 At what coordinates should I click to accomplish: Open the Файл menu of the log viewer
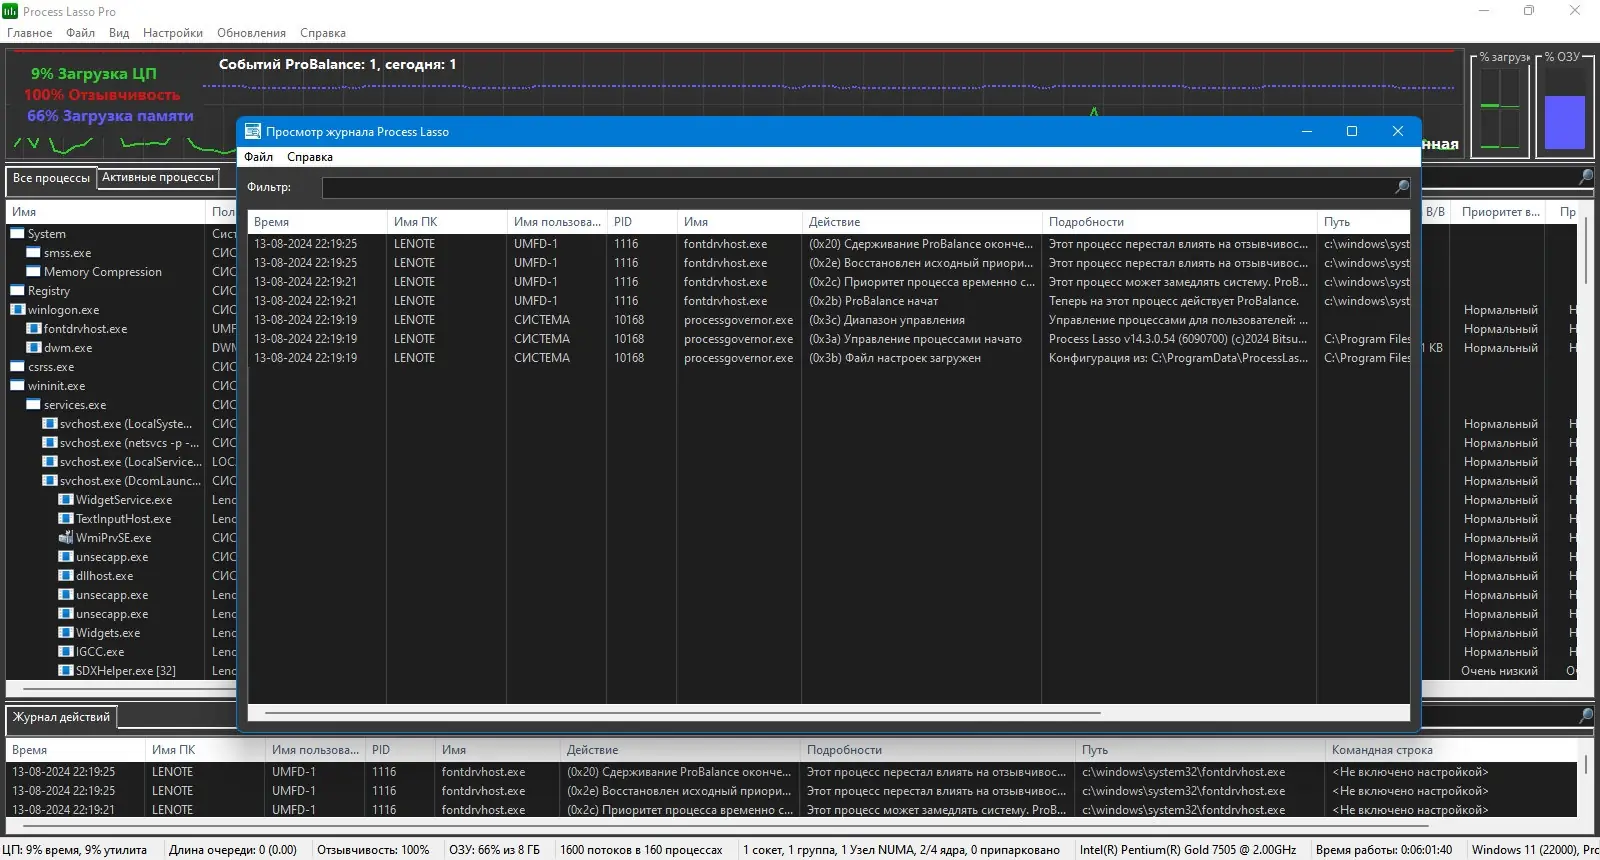(x=259, y=157)
